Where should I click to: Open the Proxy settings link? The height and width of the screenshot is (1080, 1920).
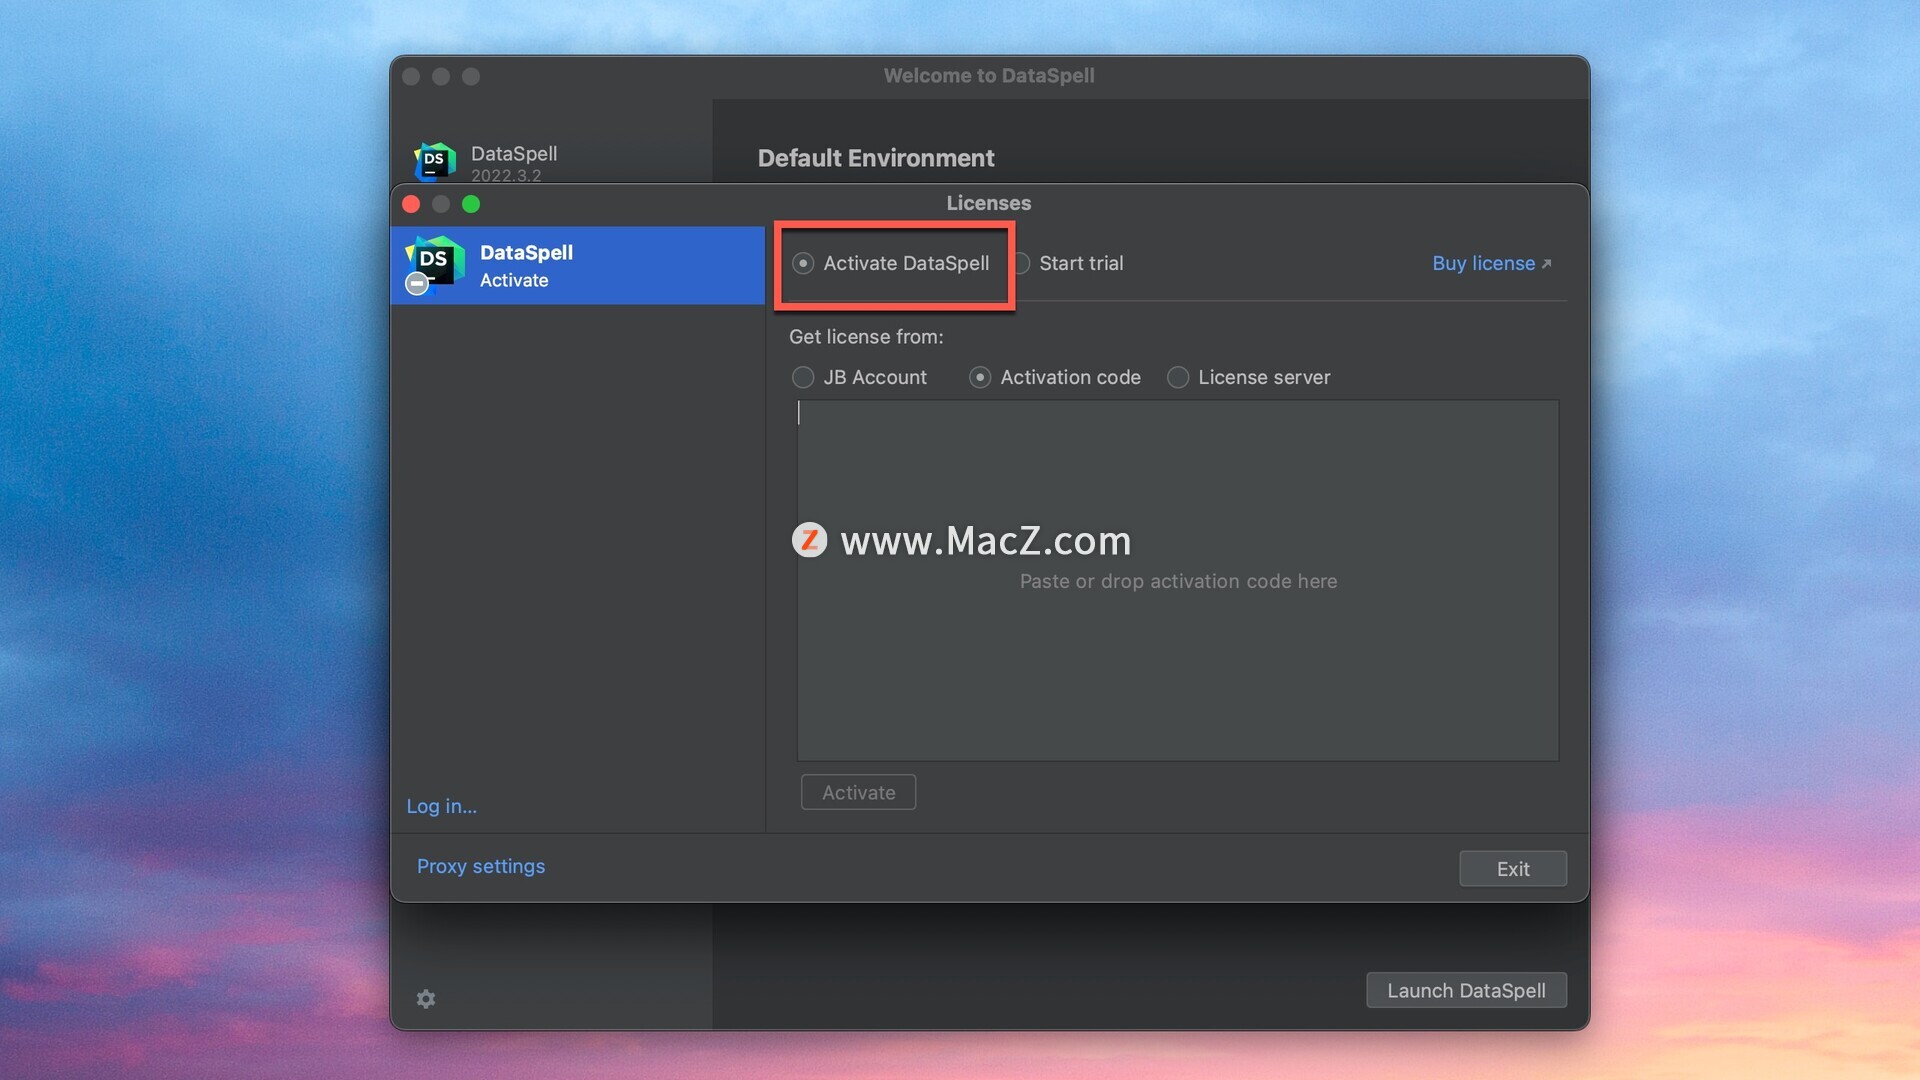click(x=481, y=866)
